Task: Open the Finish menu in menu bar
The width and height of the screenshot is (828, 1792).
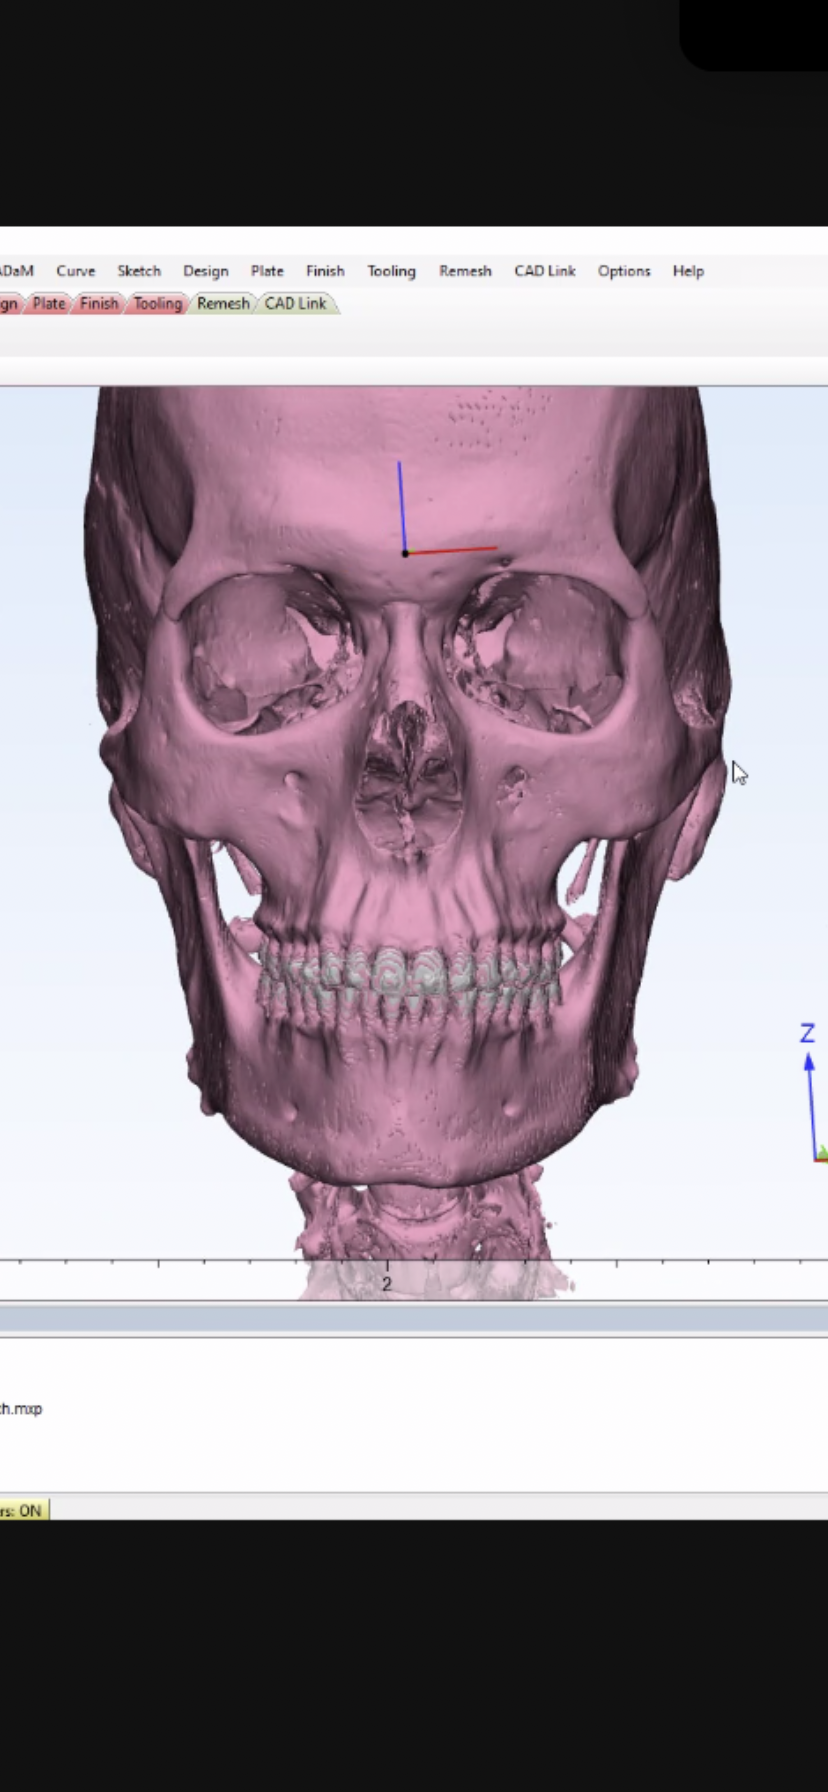Action: pos(325,271)
